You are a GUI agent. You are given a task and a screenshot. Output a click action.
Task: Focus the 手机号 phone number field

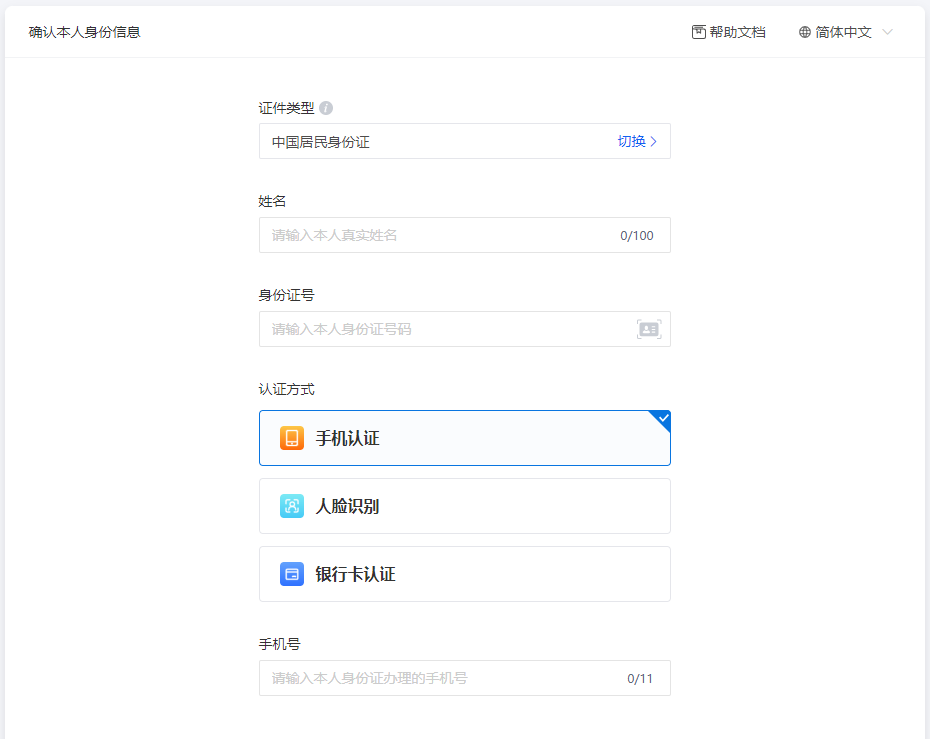point(440,678)
